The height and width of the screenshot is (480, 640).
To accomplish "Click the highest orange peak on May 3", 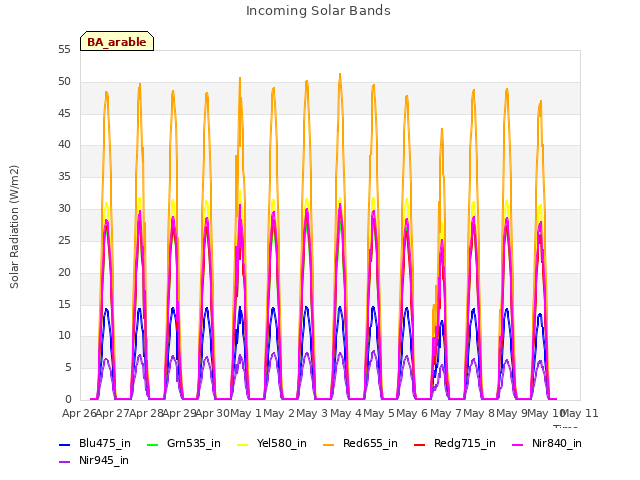I will tap(340, 74).
